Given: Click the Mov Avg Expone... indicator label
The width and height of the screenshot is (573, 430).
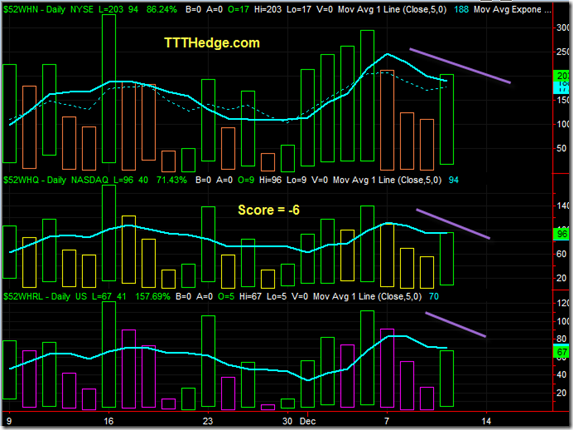Looking at the screenshot, I should click(x=512, y=10).
